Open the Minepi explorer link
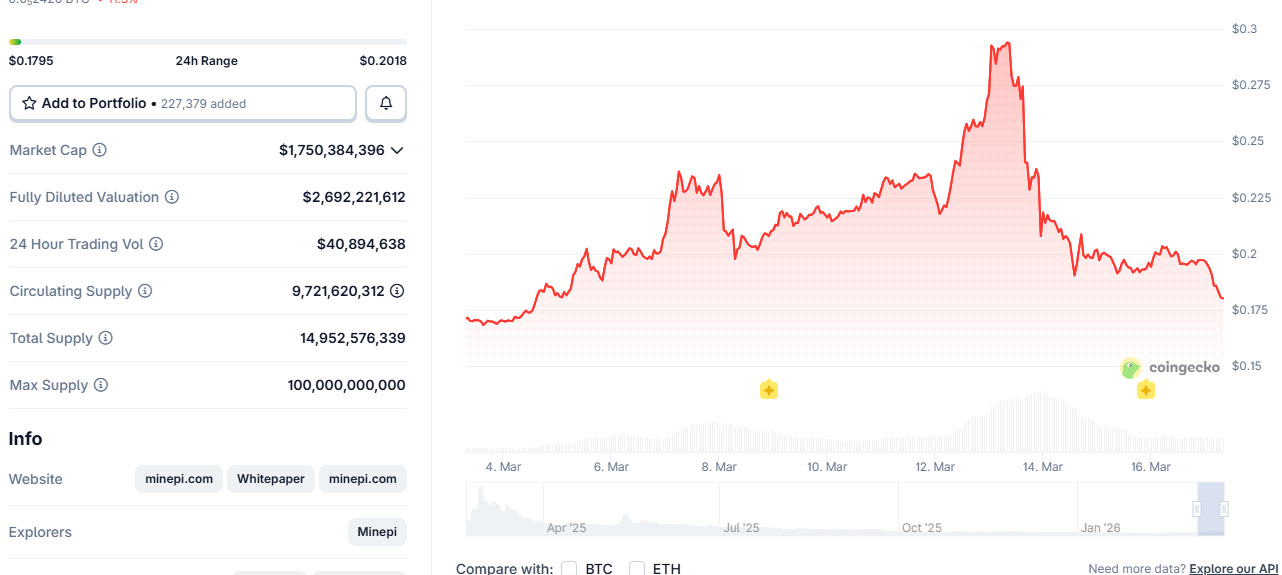 tap(377, 532)
